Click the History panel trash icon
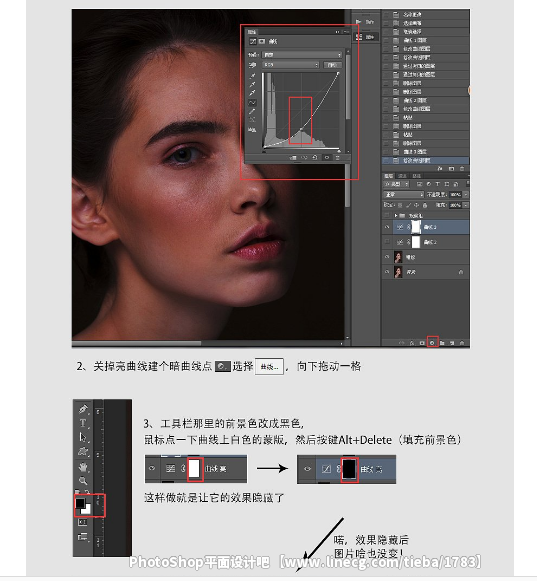Screen dimensions: 537x581 pos(462,169)
